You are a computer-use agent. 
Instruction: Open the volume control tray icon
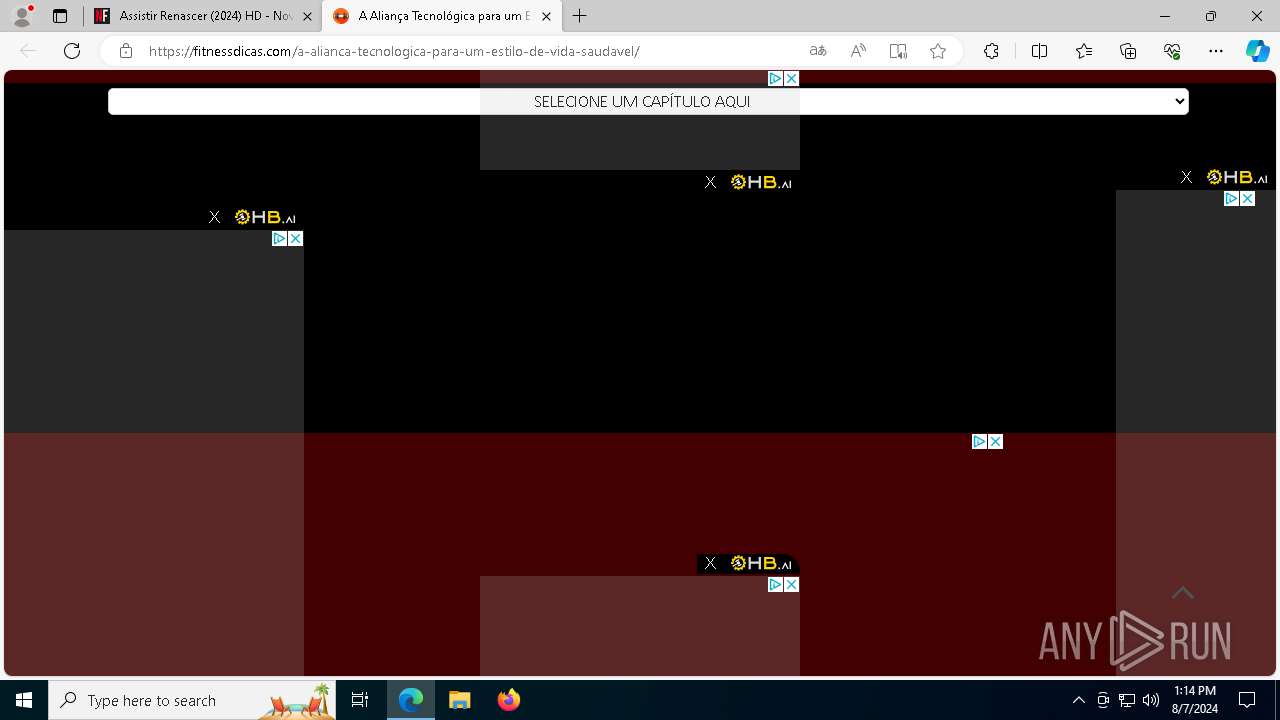1151,700
